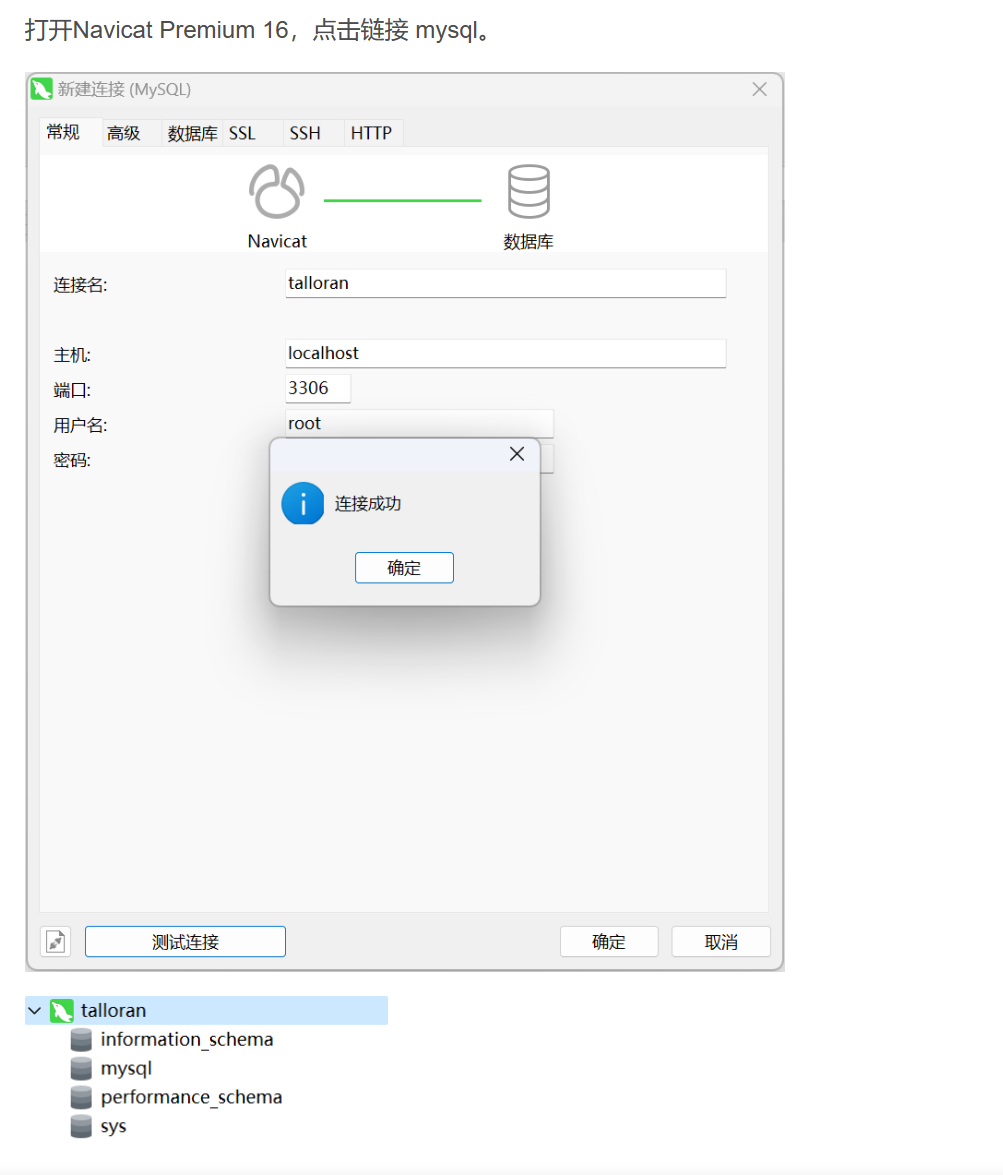
Task: Focus the 主机 field containing localhost
Action: (505, 353)
